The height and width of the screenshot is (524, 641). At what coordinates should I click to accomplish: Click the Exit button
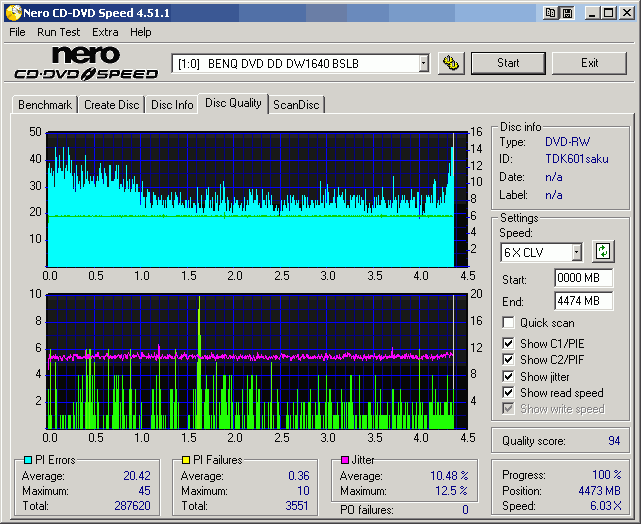pos(589,63)
